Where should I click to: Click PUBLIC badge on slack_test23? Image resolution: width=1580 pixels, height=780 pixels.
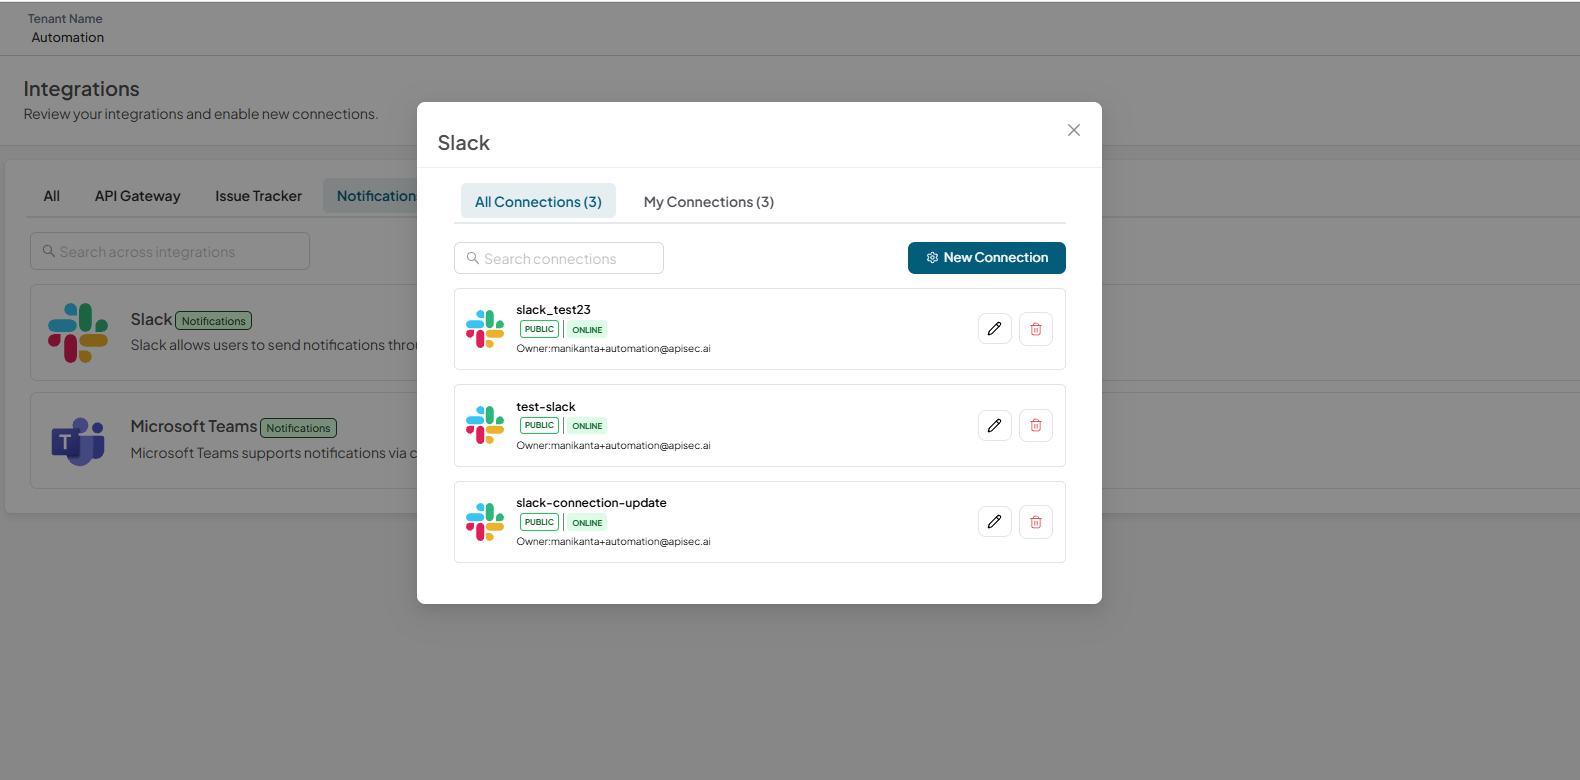click(x=539, y=329)
